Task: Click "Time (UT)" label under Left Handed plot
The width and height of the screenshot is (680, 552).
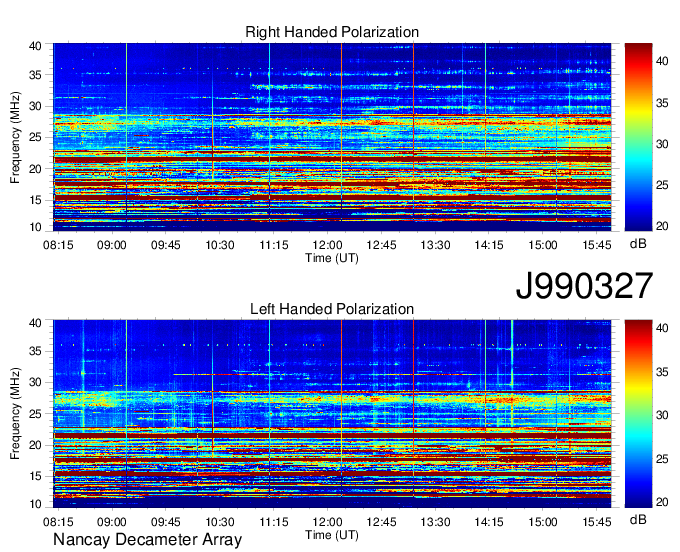Action: tap(332, 535)
